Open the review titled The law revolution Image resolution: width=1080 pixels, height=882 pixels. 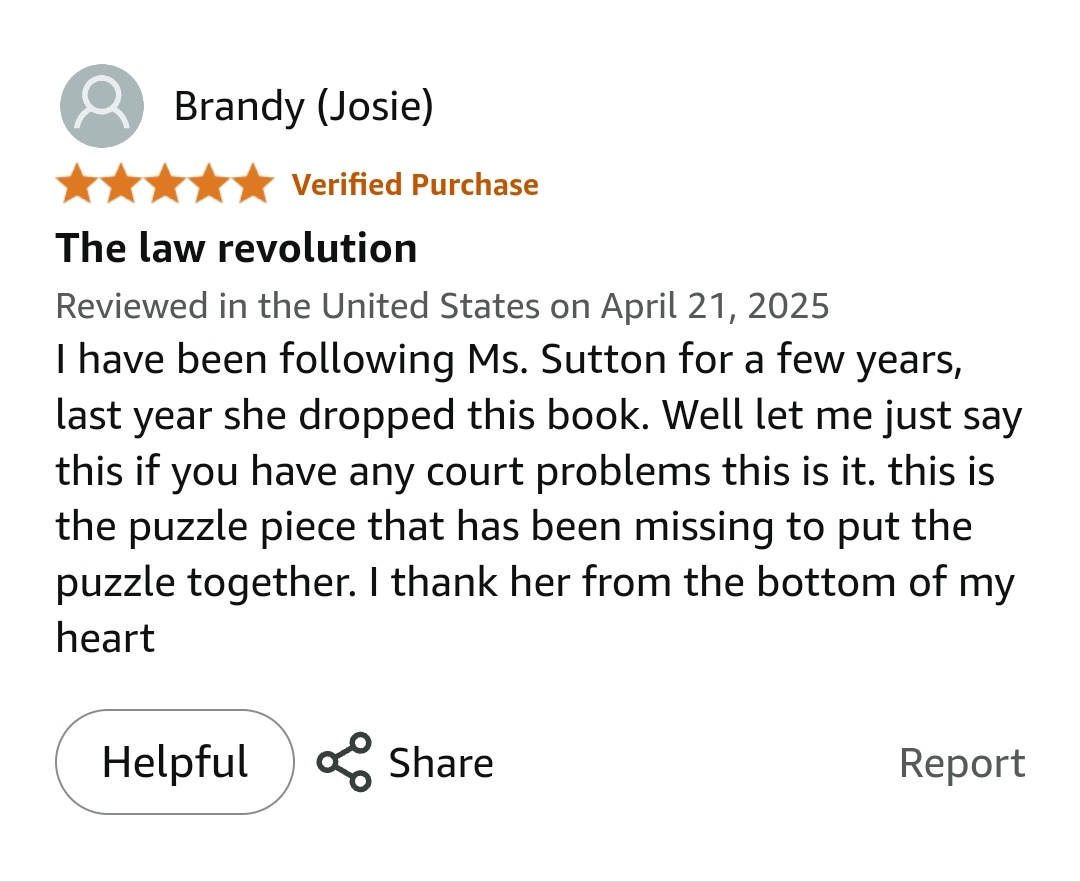(x=236, y=248)
